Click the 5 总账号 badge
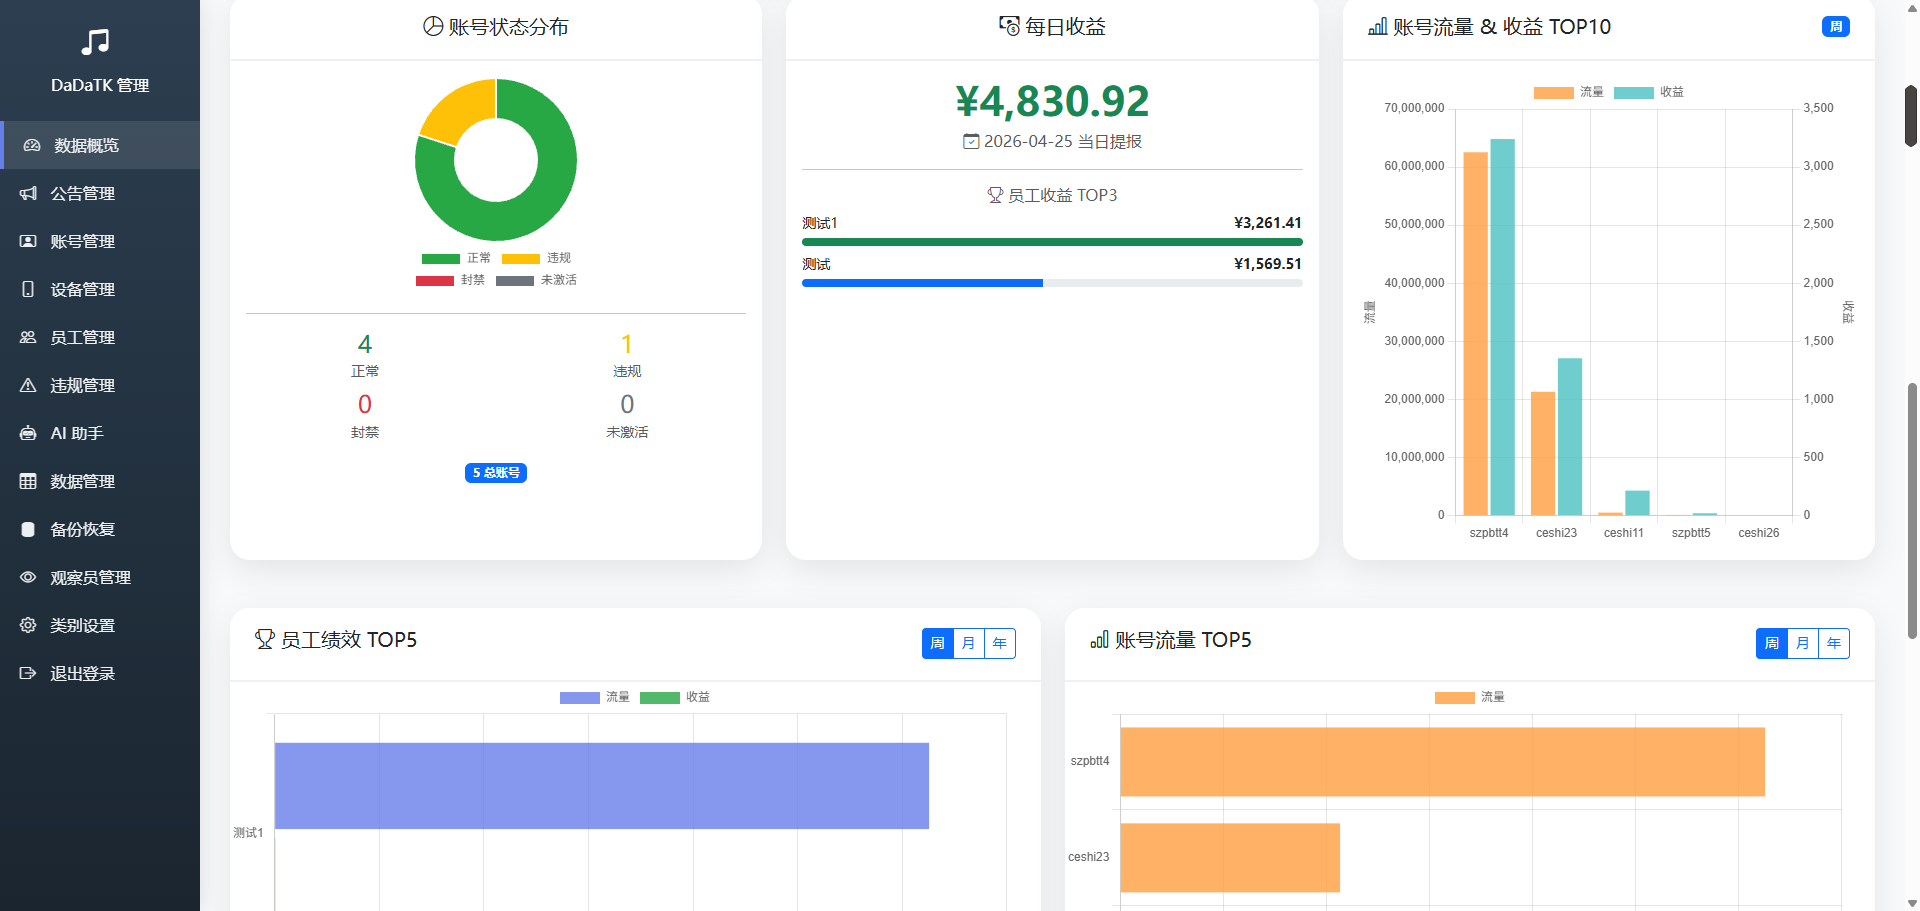1920x911 pixels. click(x=496, y=473)
